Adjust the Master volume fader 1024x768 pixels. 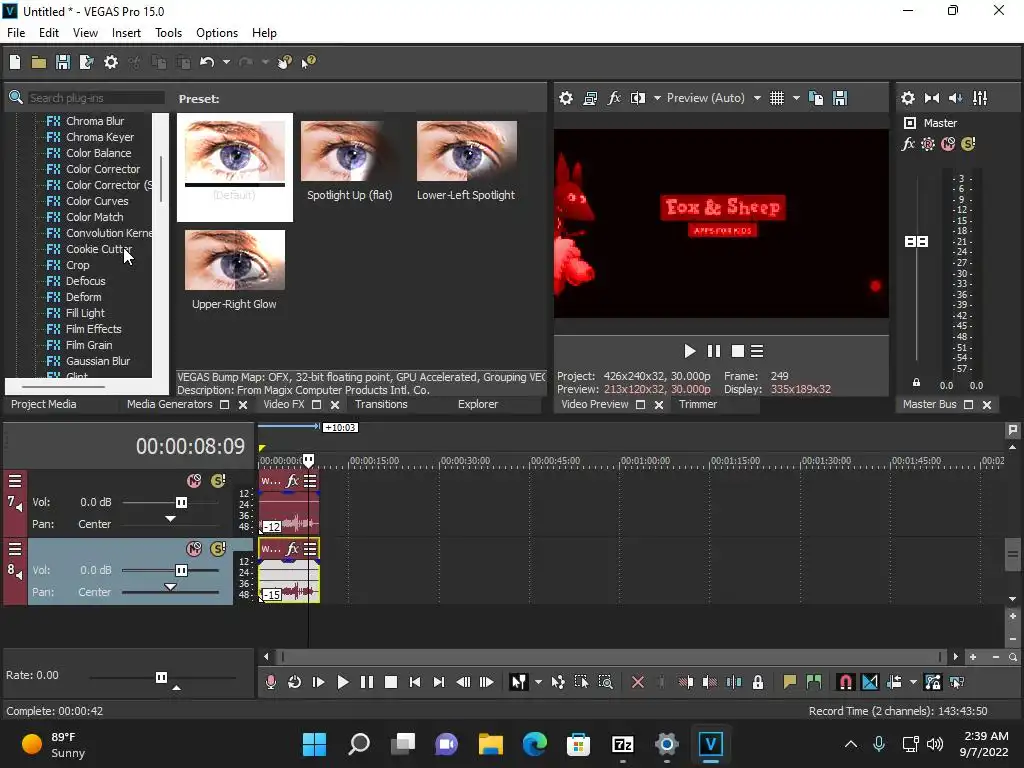pyautogui.click(x=916, y=242)
